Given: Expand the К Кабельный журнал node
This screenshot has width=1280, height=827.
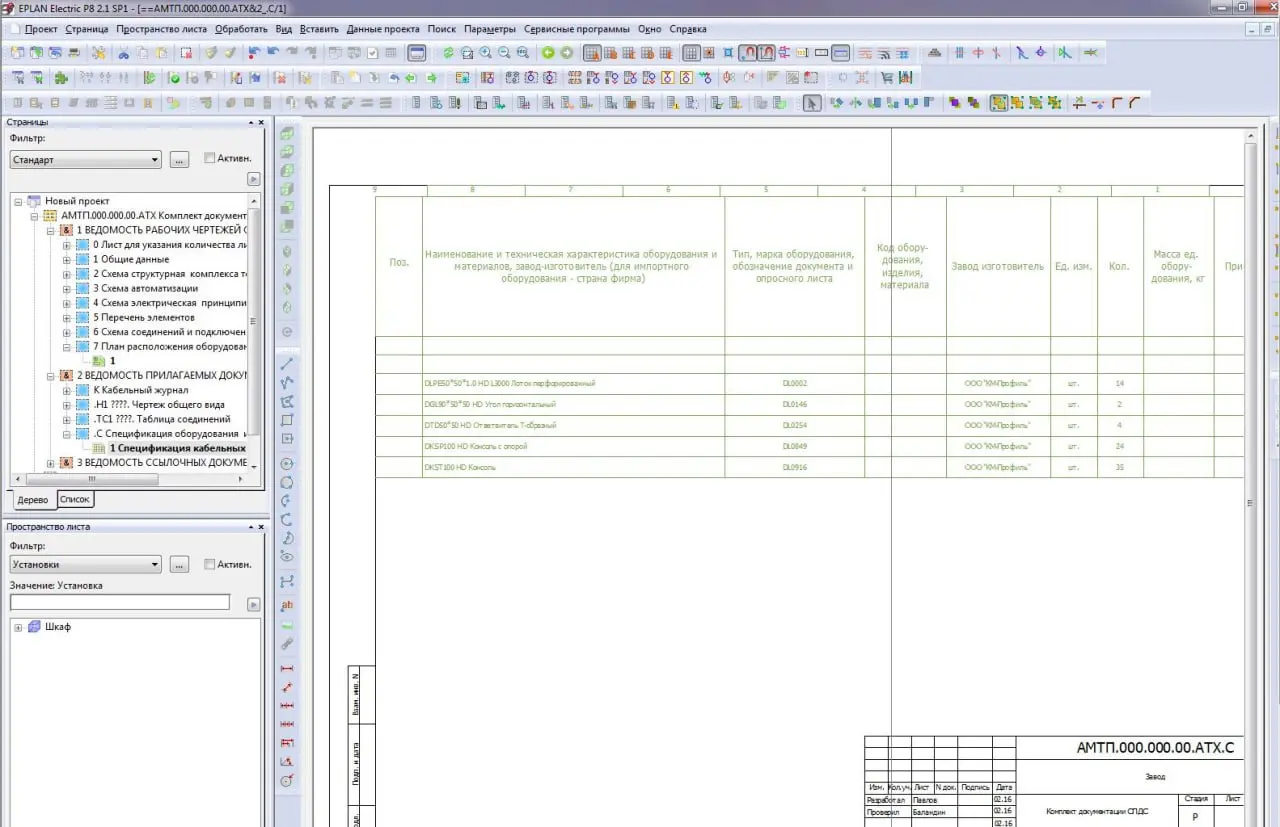Looking at the screenshot, I should pos(67,390).
